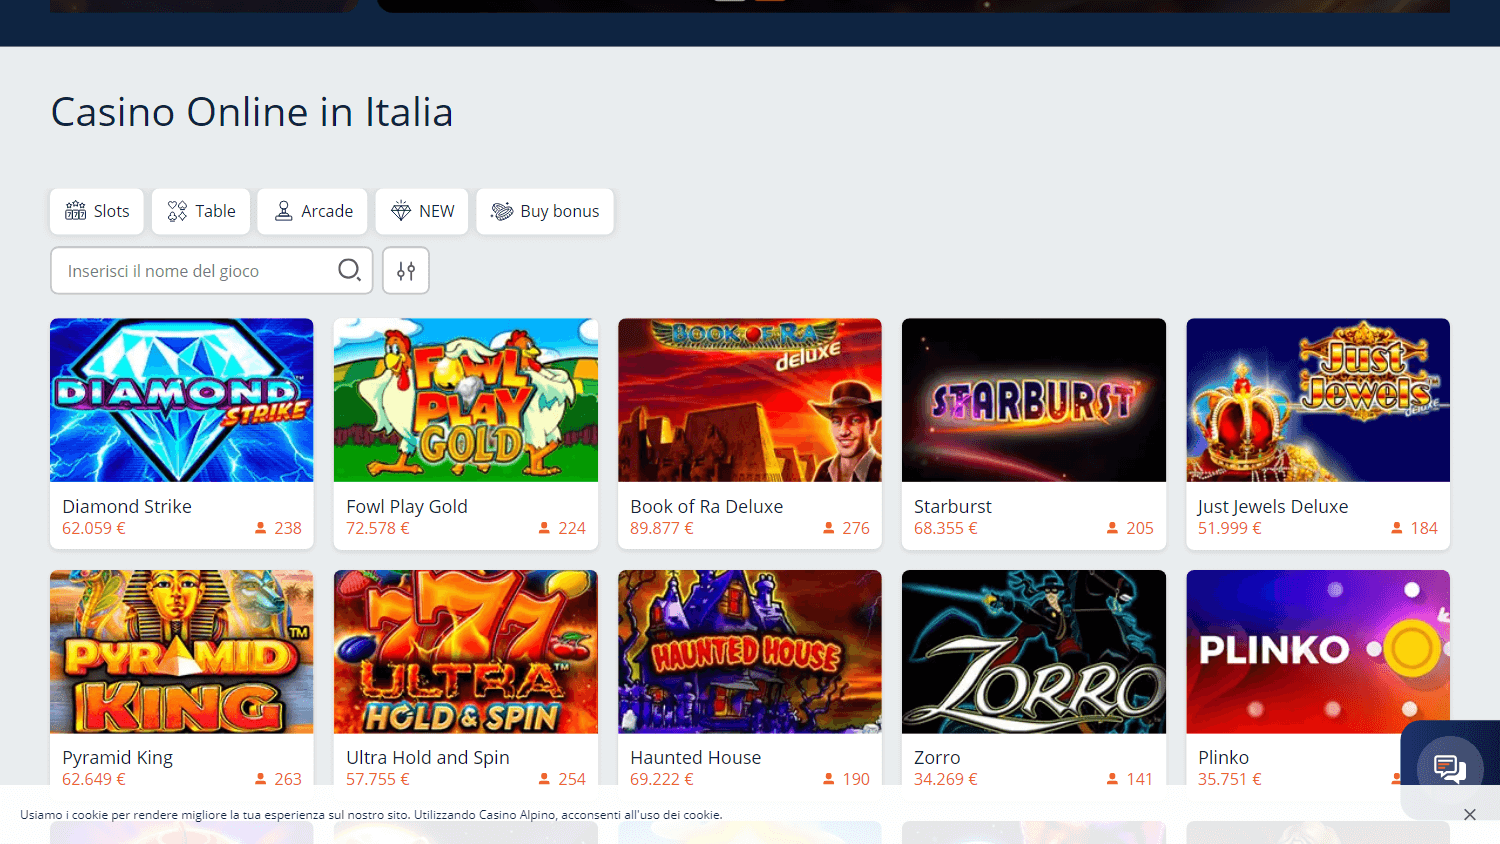The height and width of the screenshot is (844, 1500).
Task: Click the player icon next to Diamond Strike
Action: pyautogui.click(x=258, y=527)
